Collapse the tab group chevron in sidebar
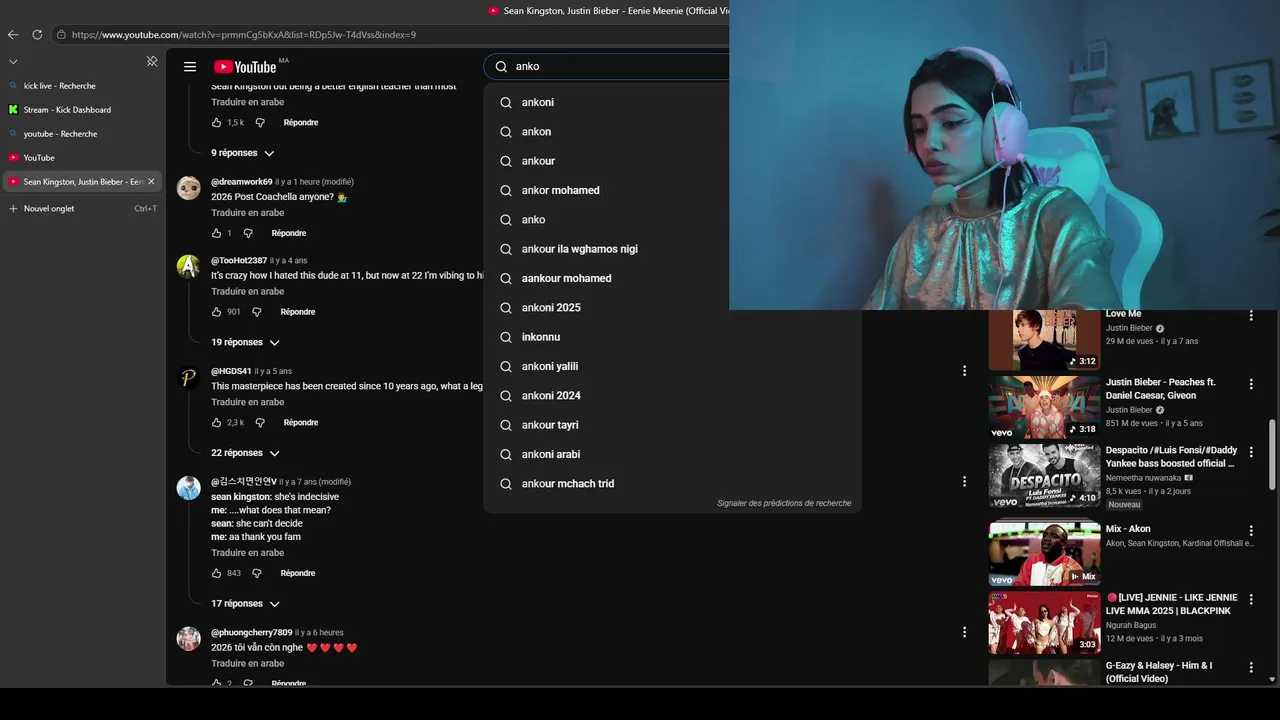Screen dimensions: 1280x720 click(x=13, y=61)
